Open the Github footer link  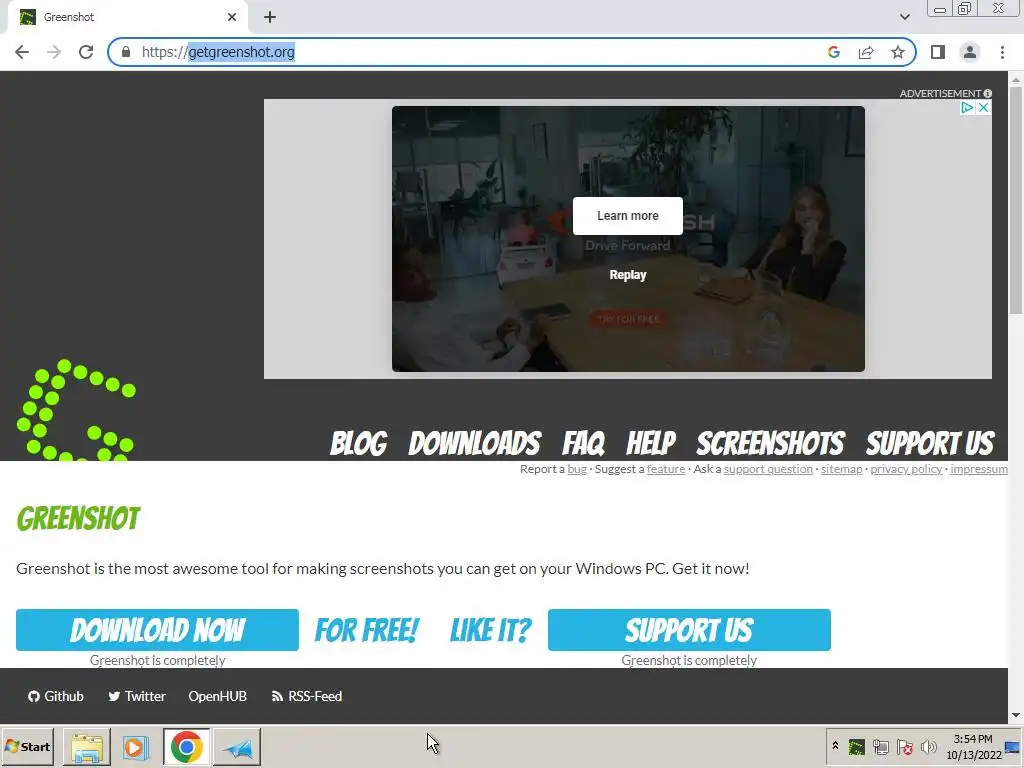(x=56, y=696)
